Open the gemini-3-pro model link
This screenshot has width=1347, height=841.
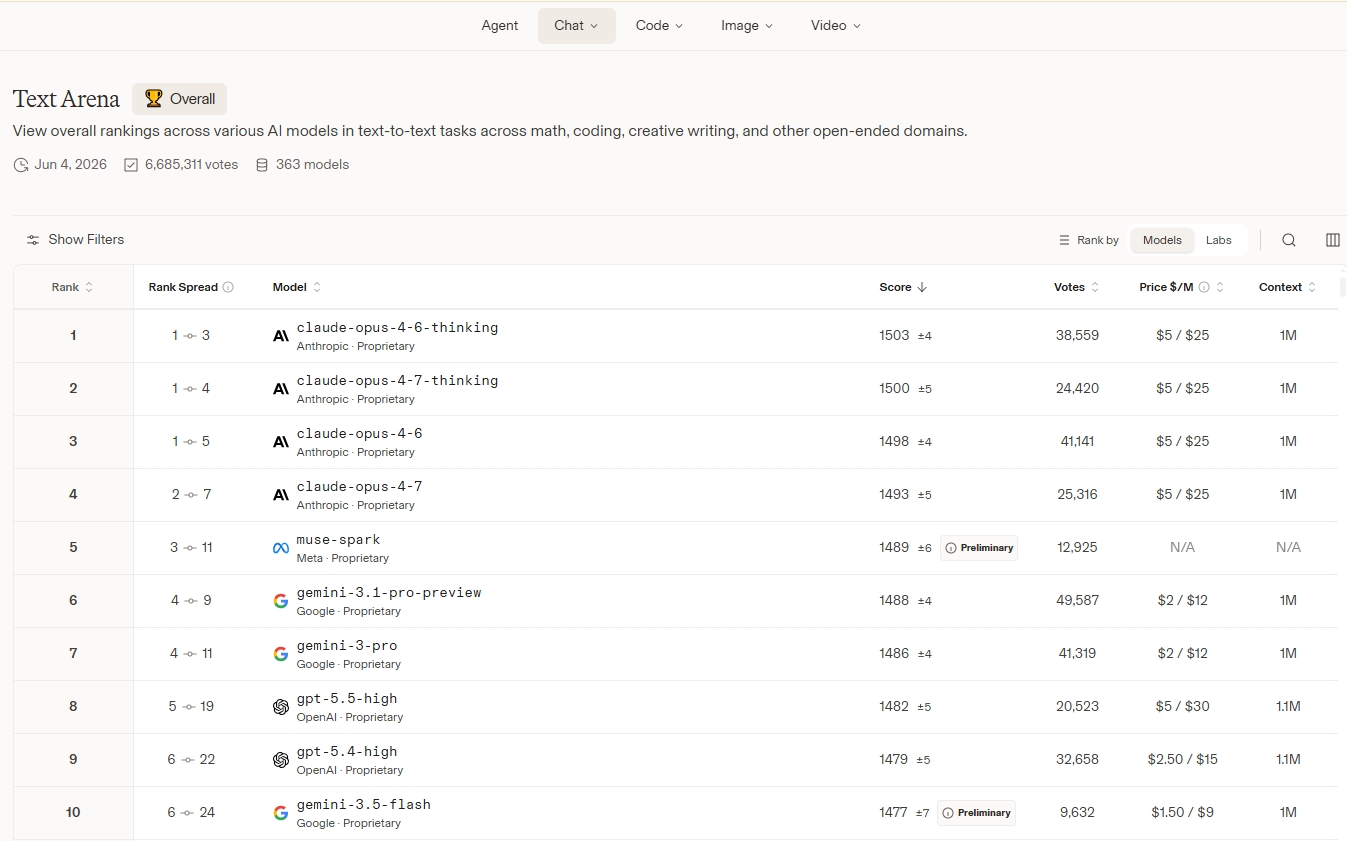click(x=347, y=646)
